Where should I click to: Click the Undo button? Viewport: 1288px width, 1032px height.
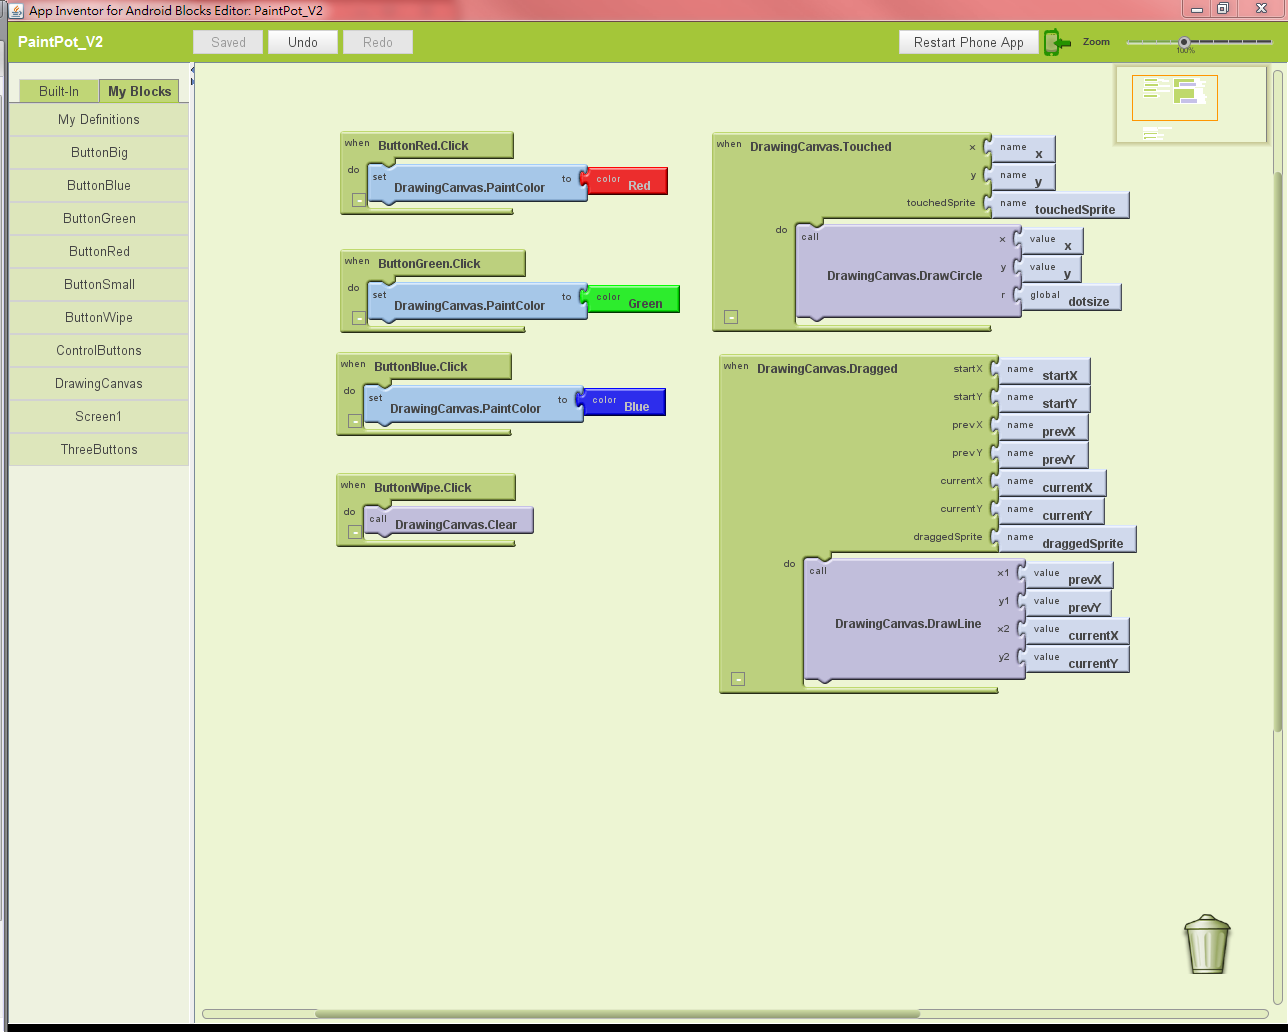(303, 42)
